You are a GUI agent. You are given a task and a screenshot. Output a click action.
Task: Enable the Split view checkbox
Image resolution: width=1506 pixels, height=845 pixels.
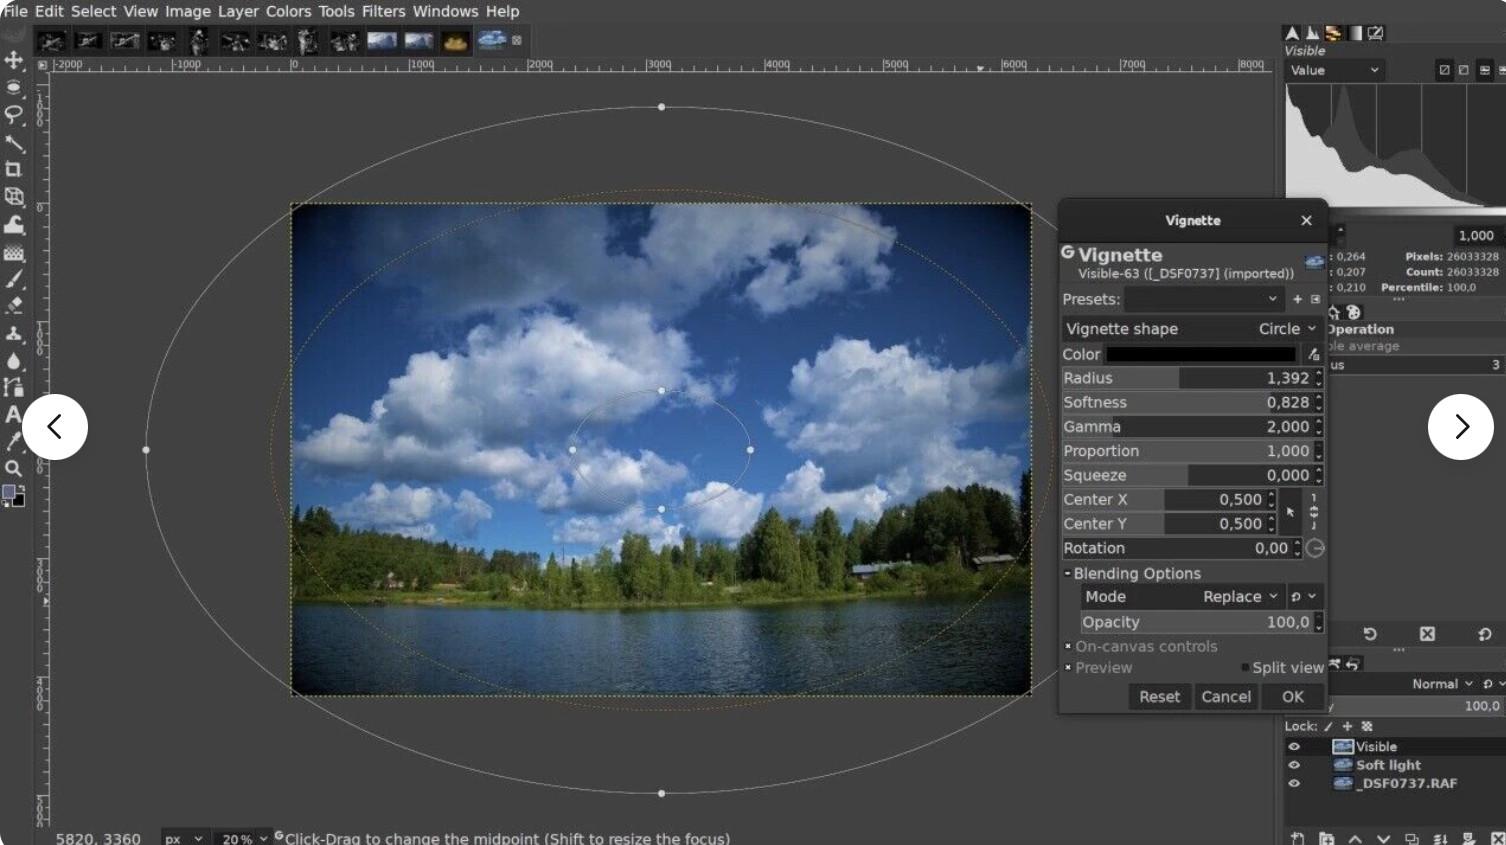coord(1245,667)
